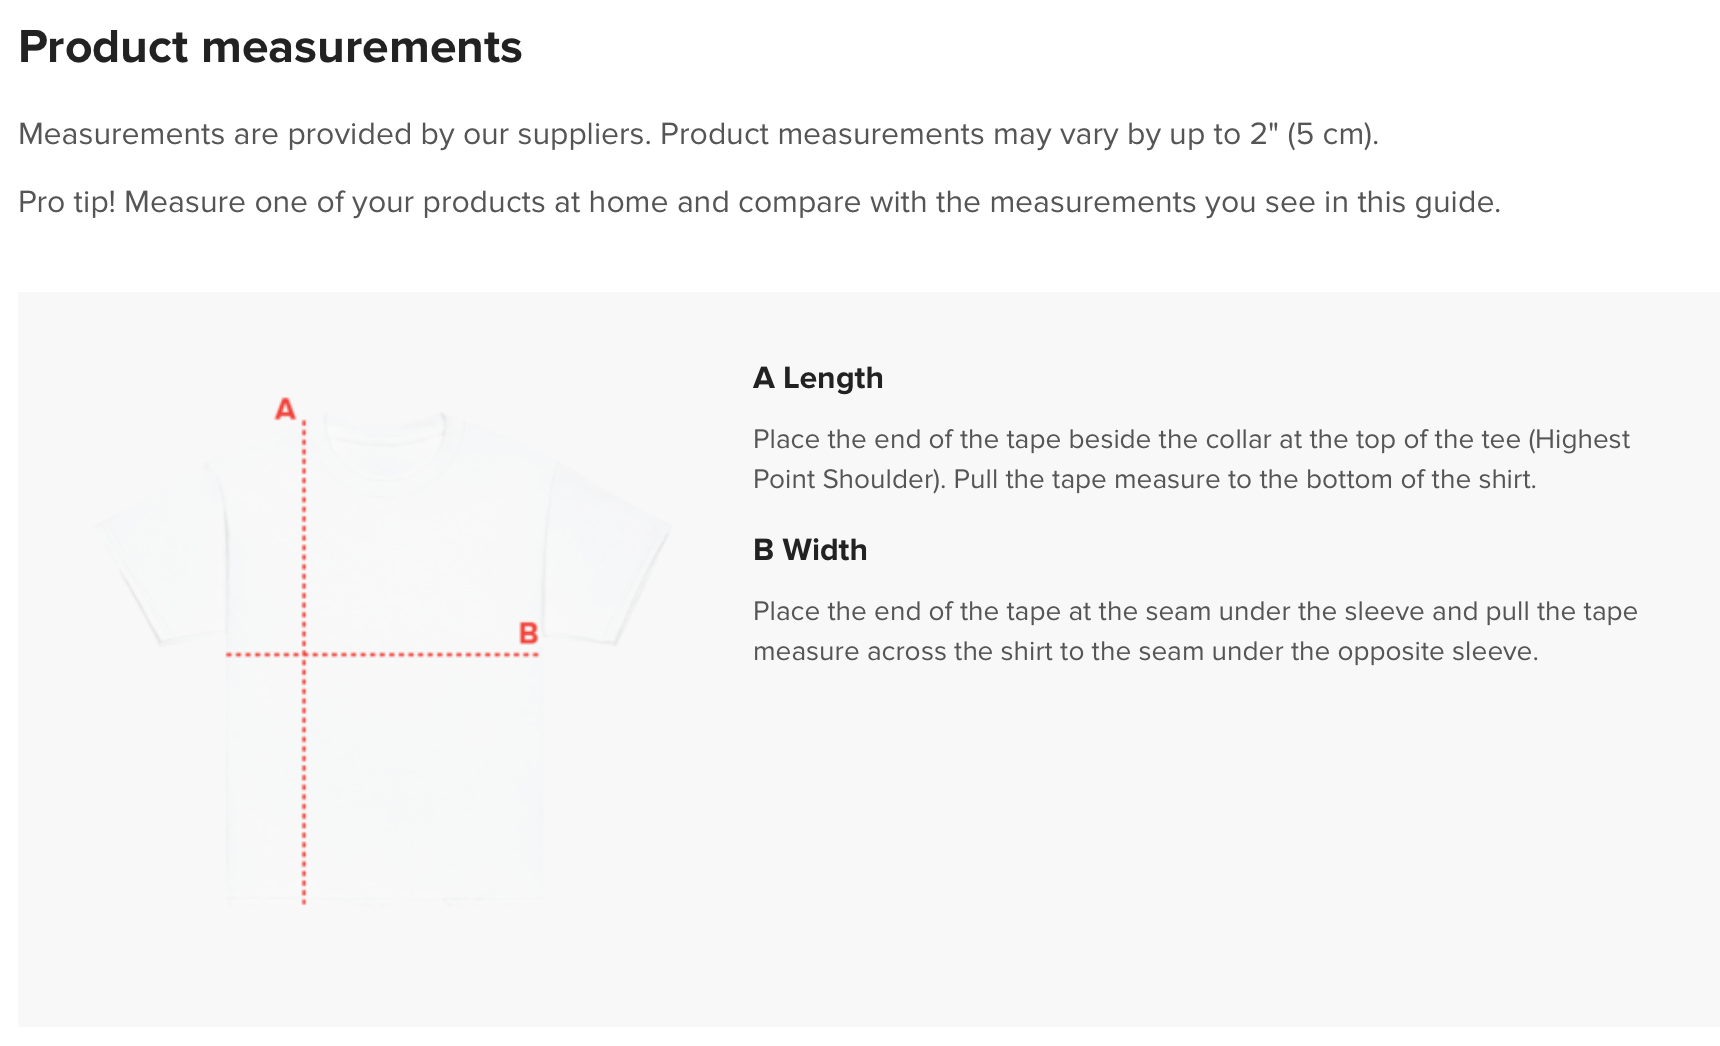
Task: Select the A Length heading
Action: (x=818, y=378)
